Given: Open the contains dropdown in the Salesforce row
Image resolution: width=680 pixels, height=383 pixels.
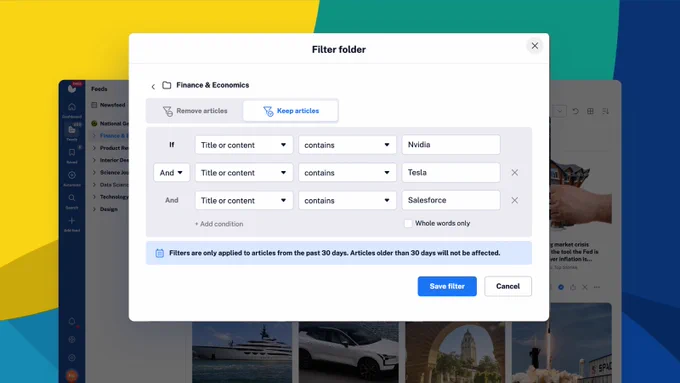Looking at the screenshot, I should [x=347, y=200].
